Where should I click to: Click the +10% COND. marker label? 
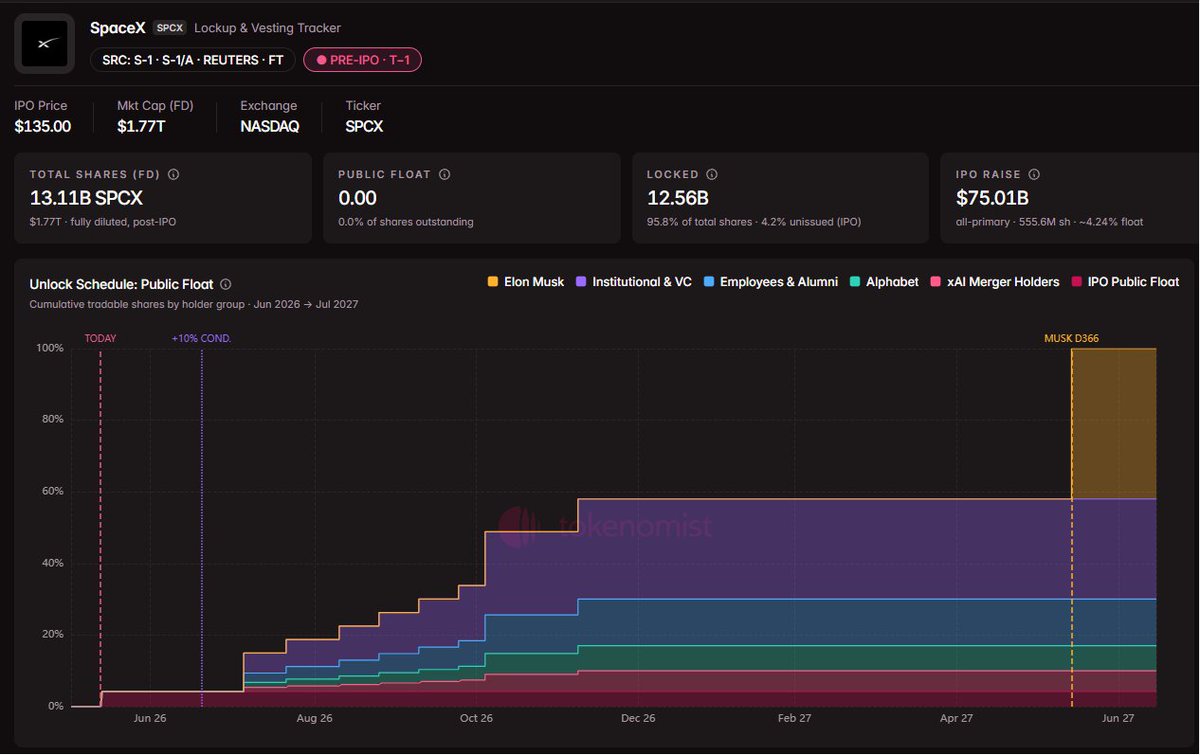(201, 338)
